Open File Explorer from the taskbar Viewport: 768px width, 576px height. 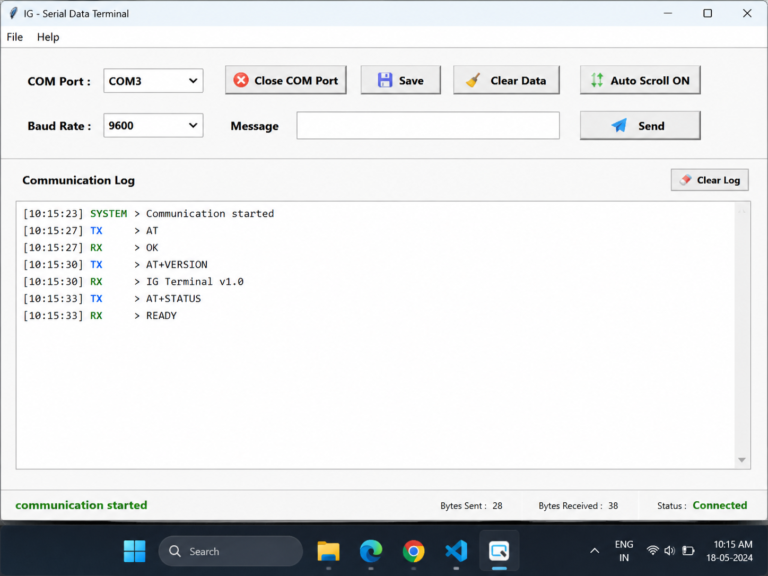coord(328,551)
